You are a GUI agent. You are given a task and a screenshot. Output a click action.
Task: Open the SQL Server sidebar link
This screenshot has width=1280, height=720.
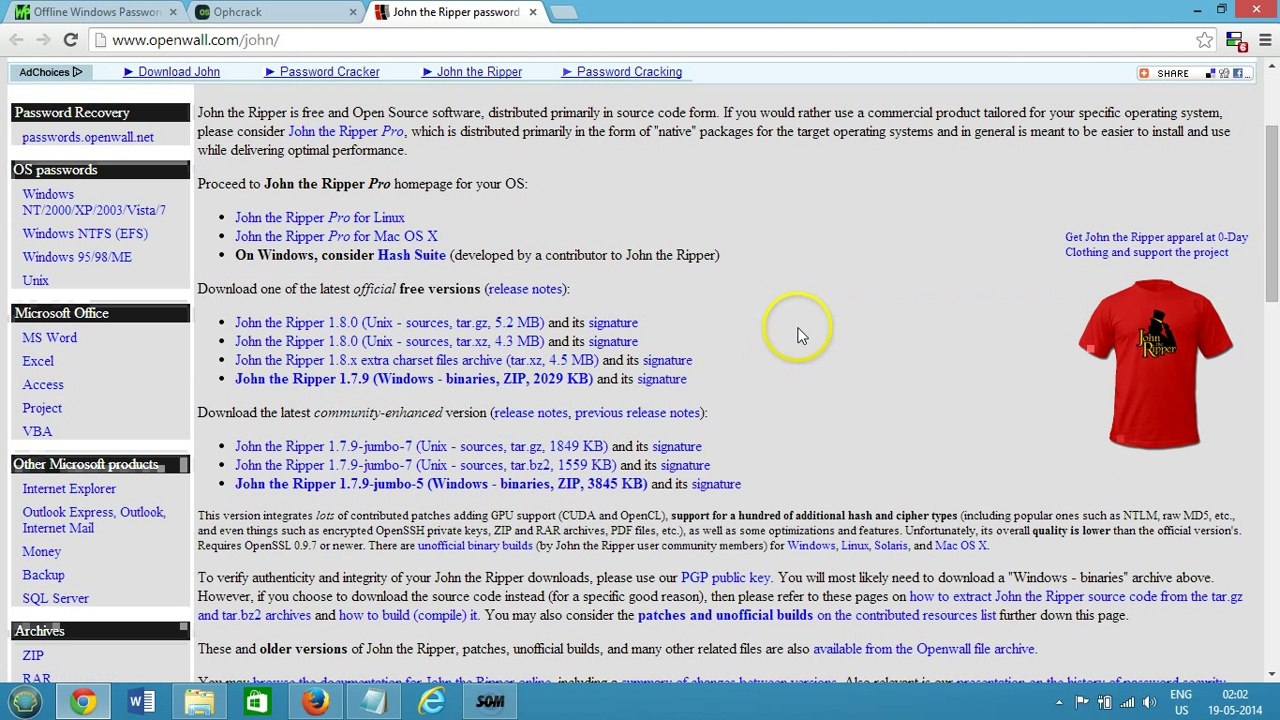click(55, 598)
